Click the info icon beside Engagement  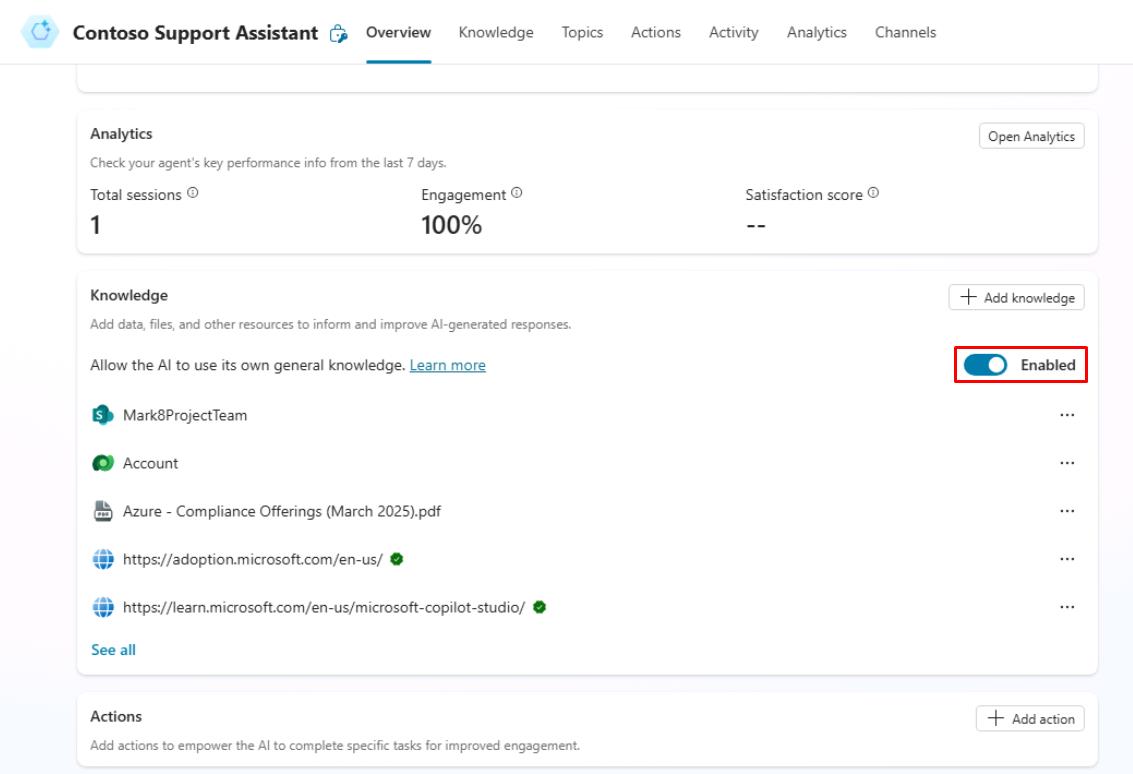coord(517,194)
